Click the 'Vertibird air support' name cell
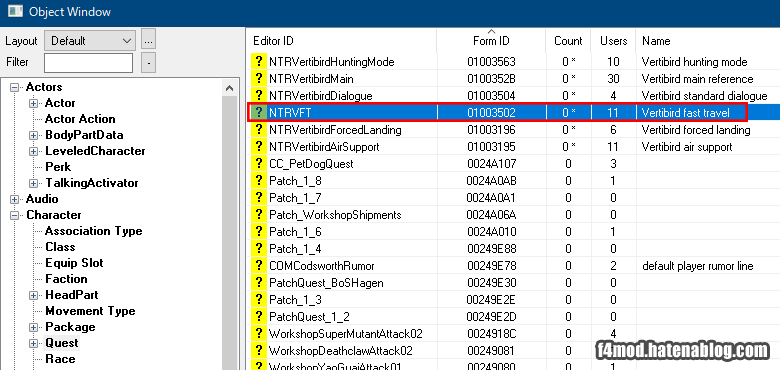Screen dimensions: 780x370 (687, 147)
